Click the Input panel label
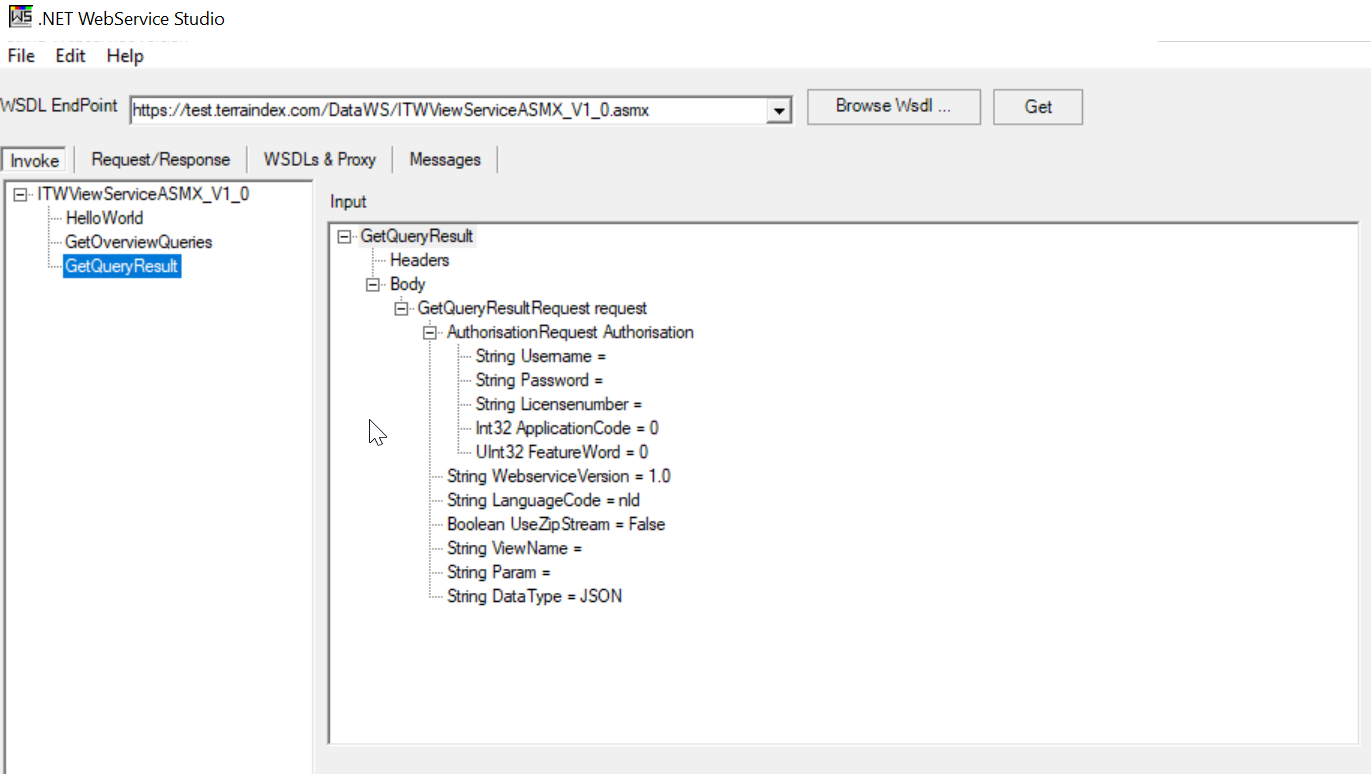 pyautogui.click(x=348, y=202)
